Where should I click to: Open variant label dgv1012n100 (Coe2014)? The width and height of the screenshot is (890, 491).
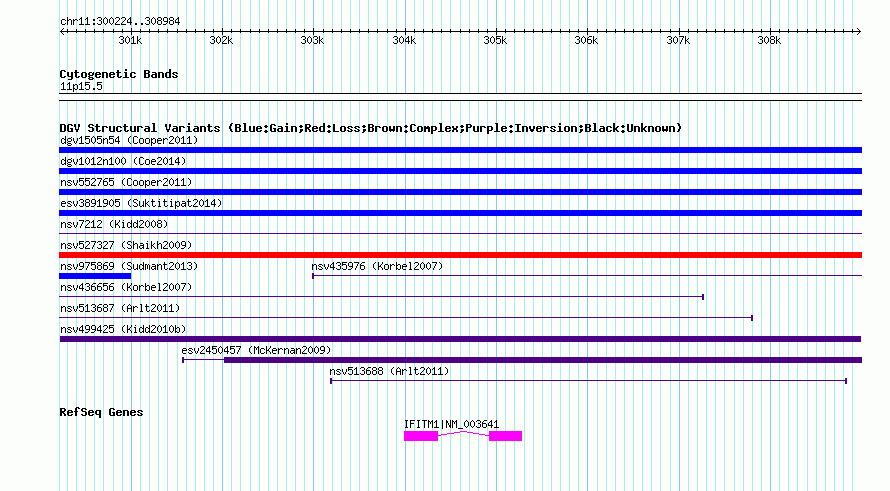123,161
